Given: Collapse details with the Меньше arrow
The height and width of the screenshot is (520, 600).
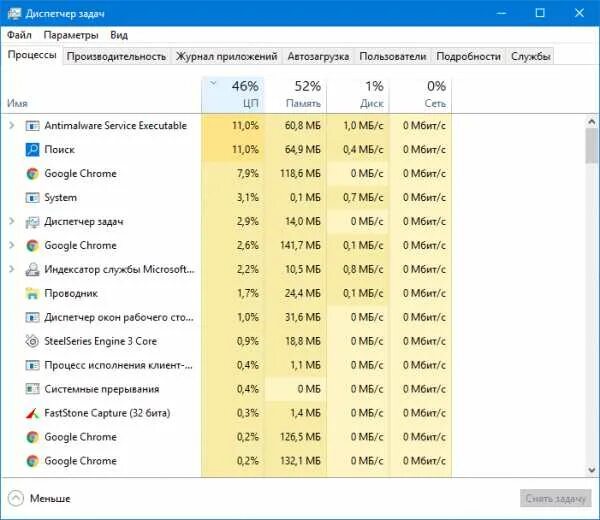Looking at the screenshot, I should [x=16, y=498].
